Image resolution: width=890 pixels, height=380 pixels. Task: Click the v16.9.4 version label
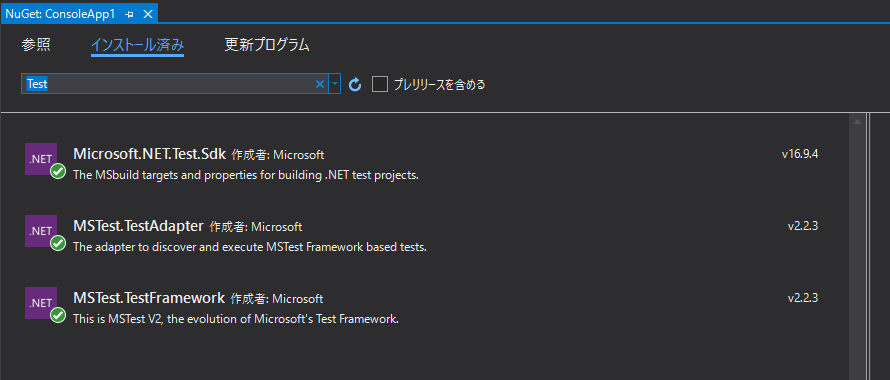[800, 154]
